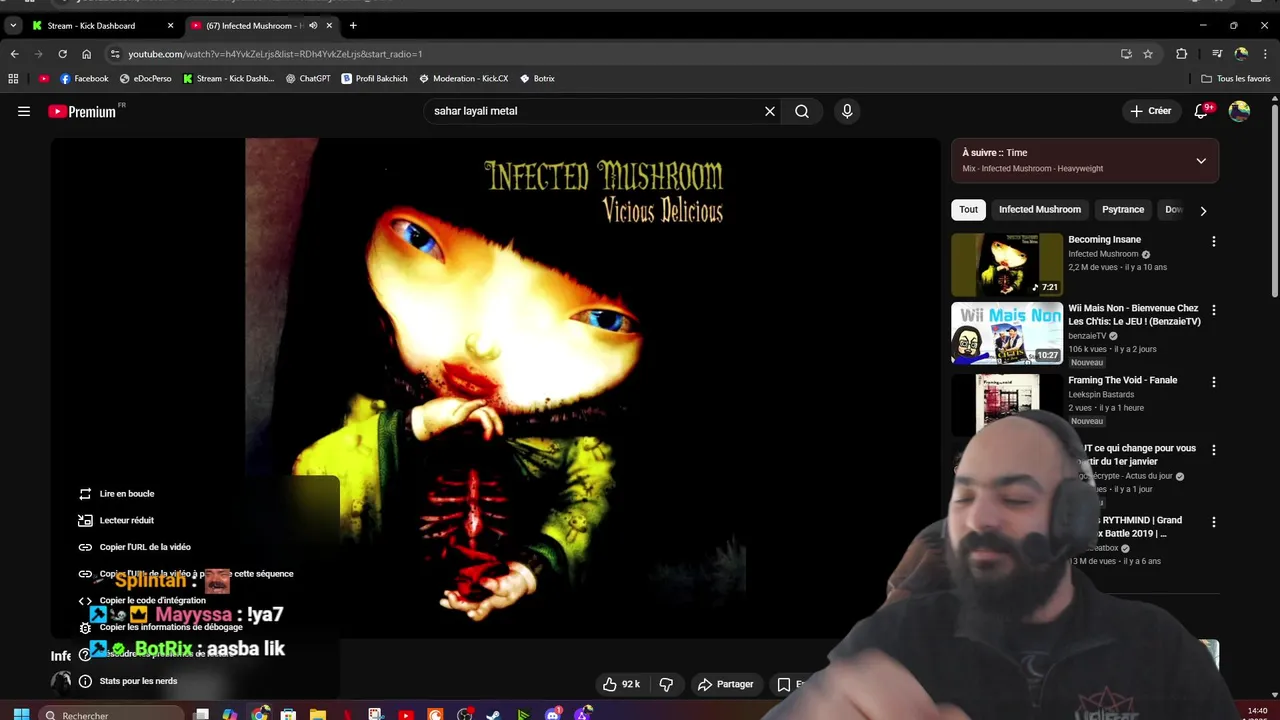Open options for Becoming Insane video
Image resolution: width=1280 pixels, height=720 pixels.
coord(1214,242)
